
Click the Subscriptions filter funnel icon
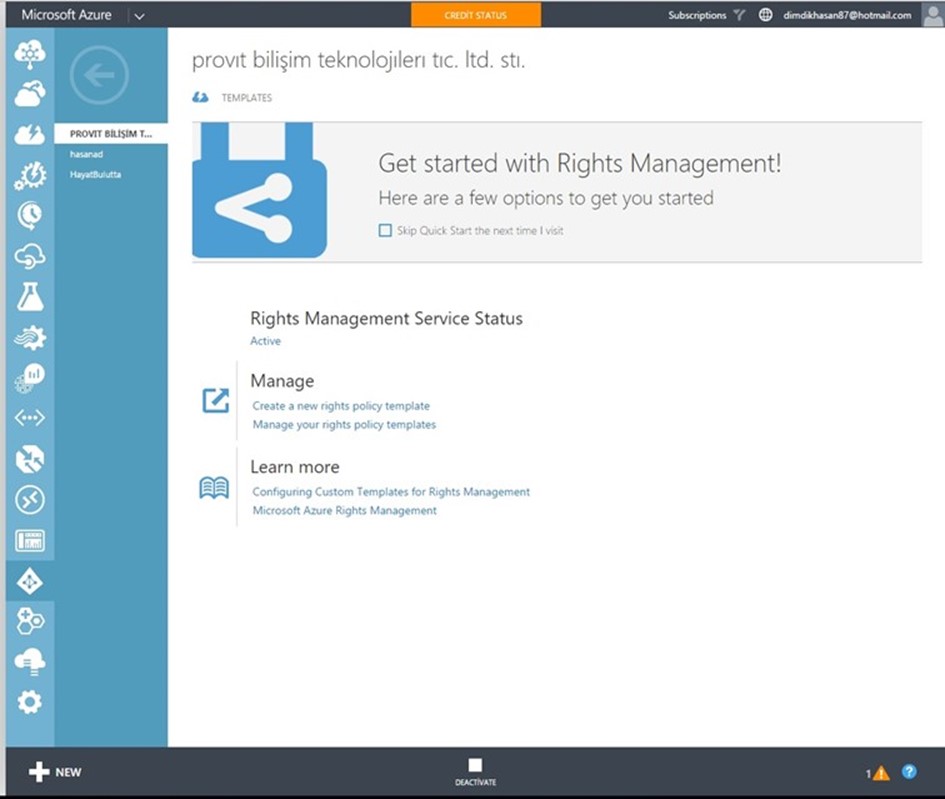click(x=739, y=15)
